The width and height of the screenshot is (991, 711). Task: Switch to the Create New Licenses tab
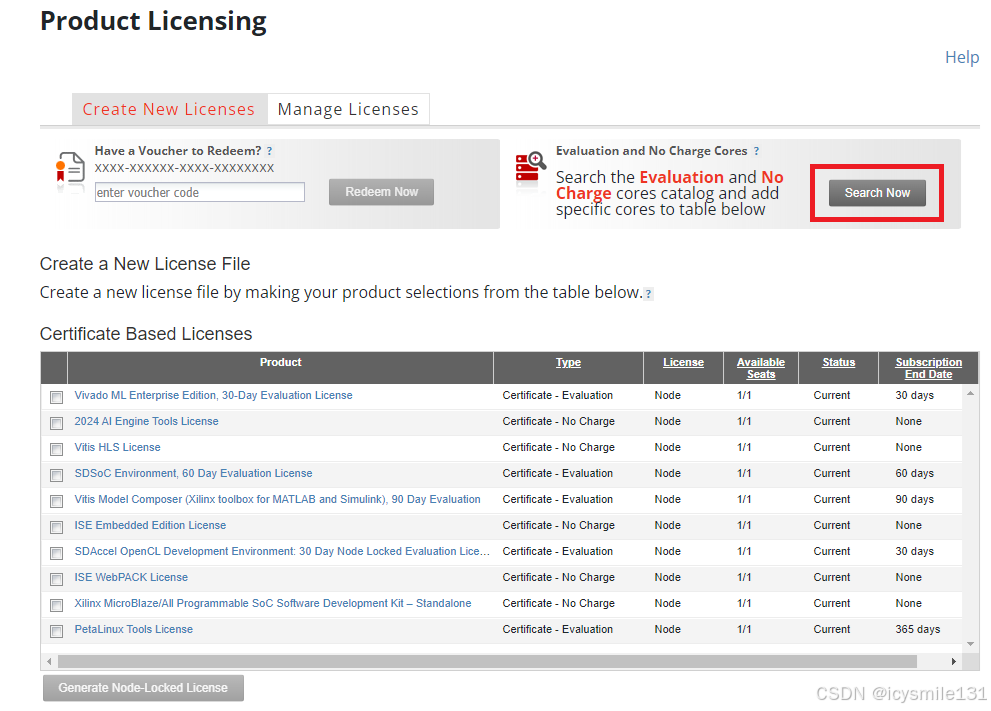click(169, 109)
